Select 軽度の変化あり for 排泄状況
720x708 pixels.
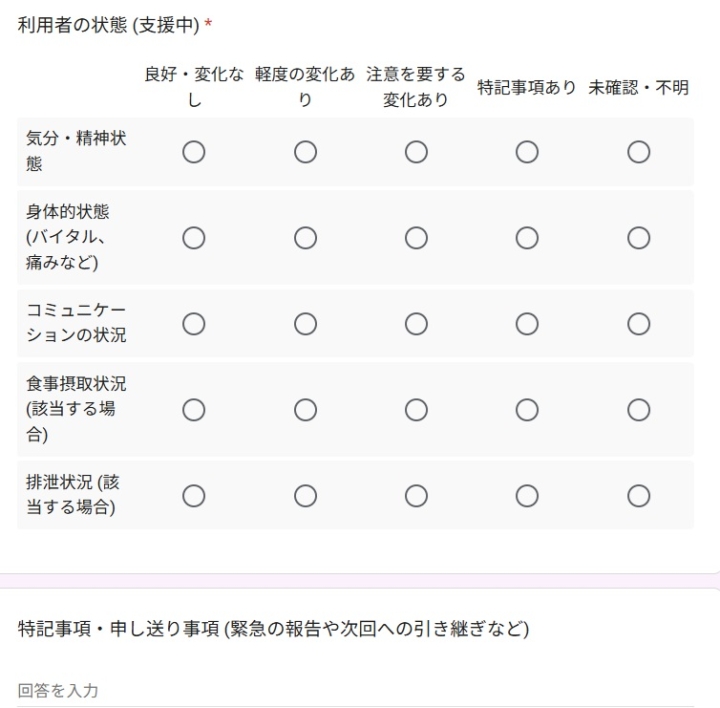point(305,496)
